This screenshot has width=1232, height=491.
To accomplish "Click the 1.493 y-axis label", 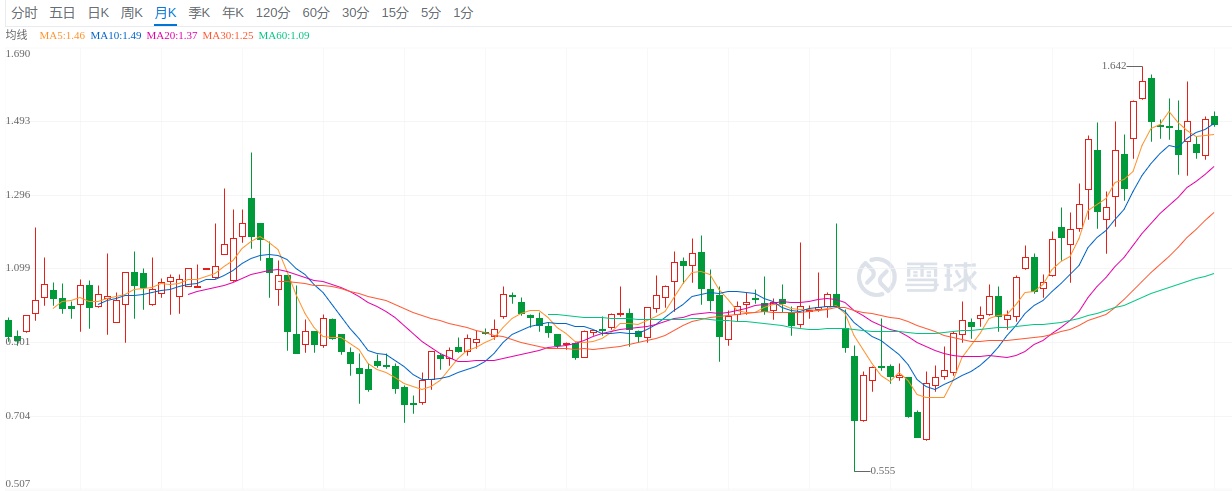I will click(18, 121).
